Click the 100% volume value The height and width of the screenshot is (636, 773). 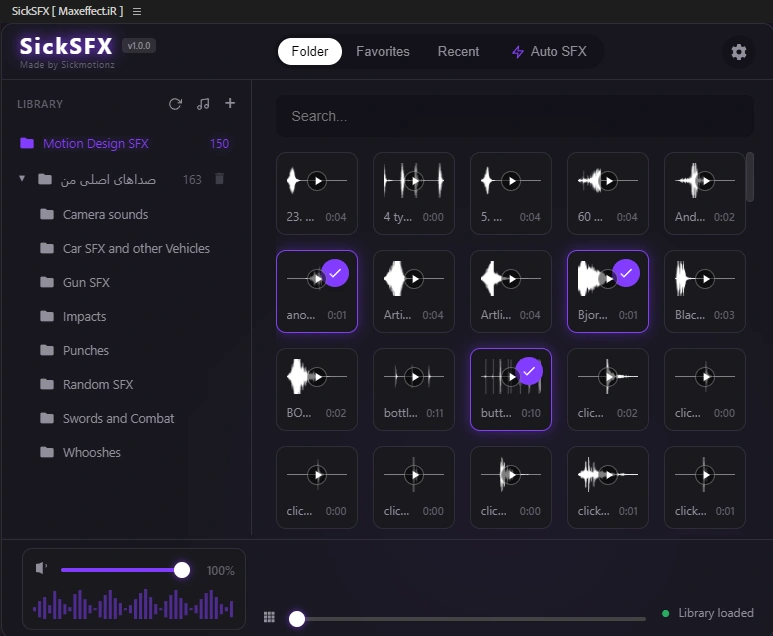[x=220, y=570]
